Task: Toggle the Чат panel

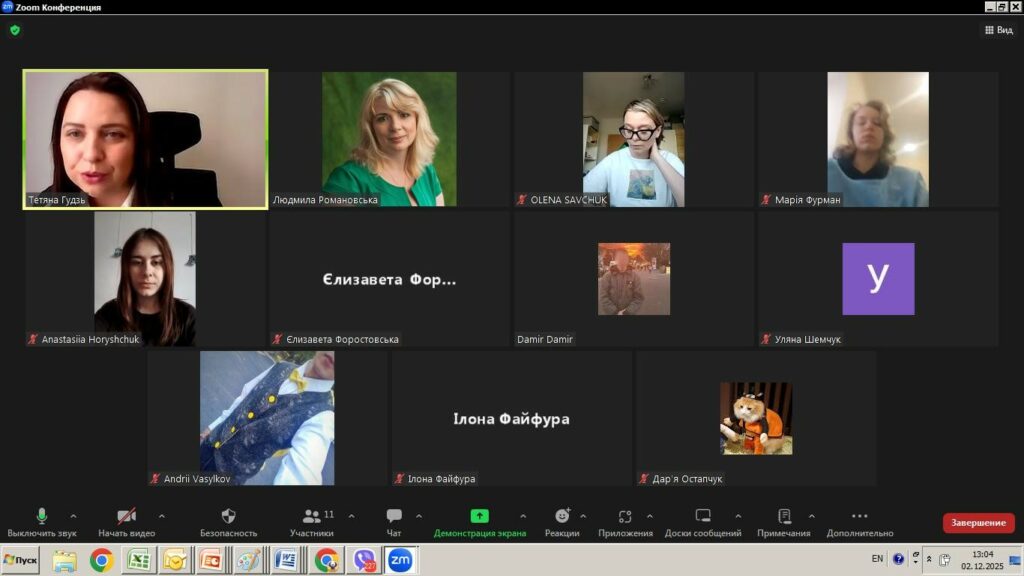Action: 394,517
